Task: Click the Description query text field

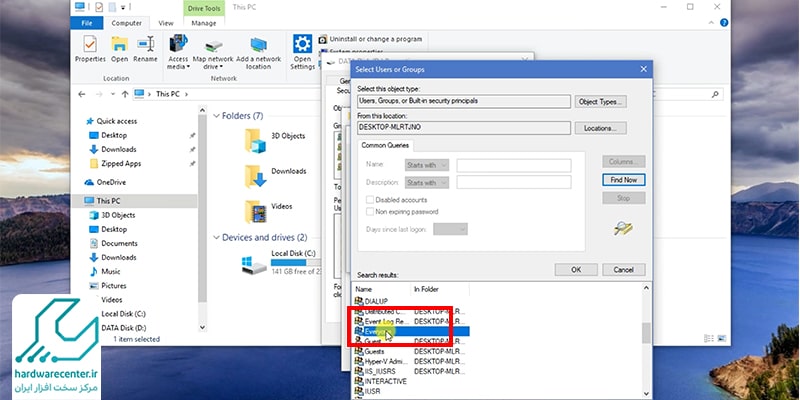Action: click(514, 182)
